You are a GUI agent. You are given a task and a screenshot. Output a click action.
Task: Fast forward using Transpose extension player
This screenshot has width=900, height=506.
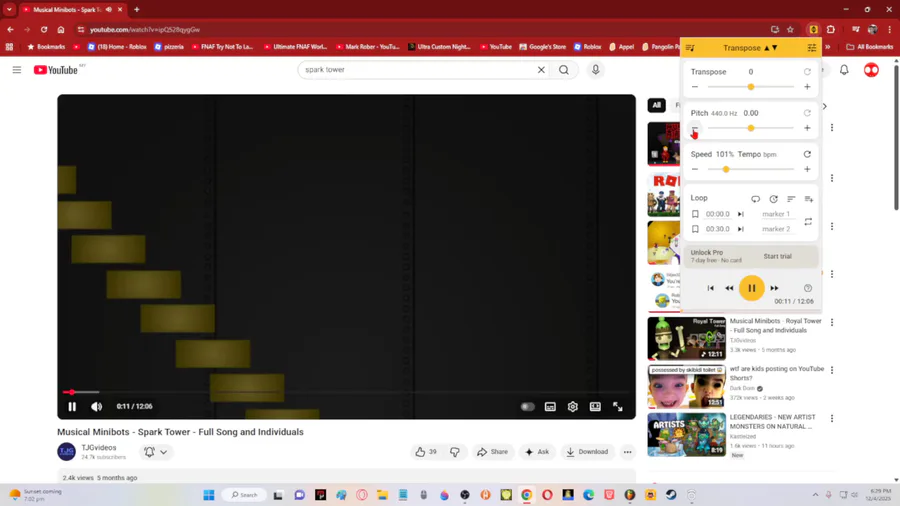tap(774, 288)
